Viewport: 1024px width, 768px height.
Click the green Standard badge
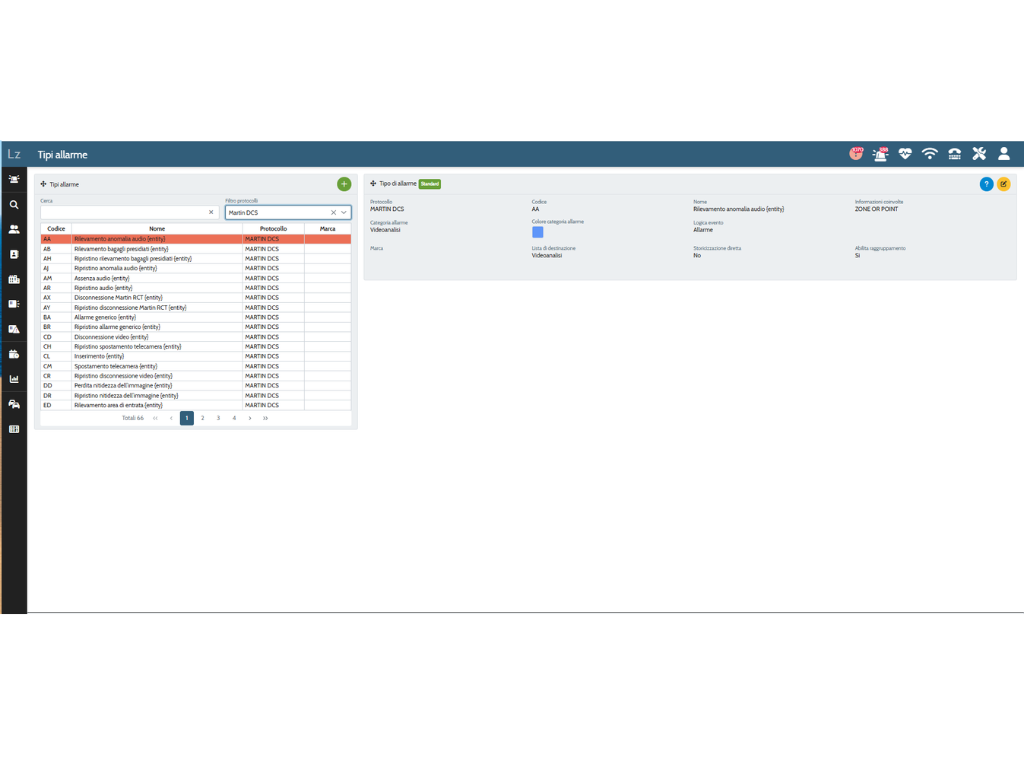[430, 184]
